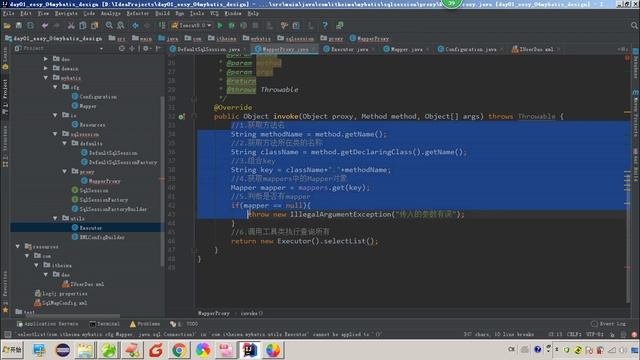
Task: Open the Tomcat run configuration dropdown
Action: coord(192,26)
